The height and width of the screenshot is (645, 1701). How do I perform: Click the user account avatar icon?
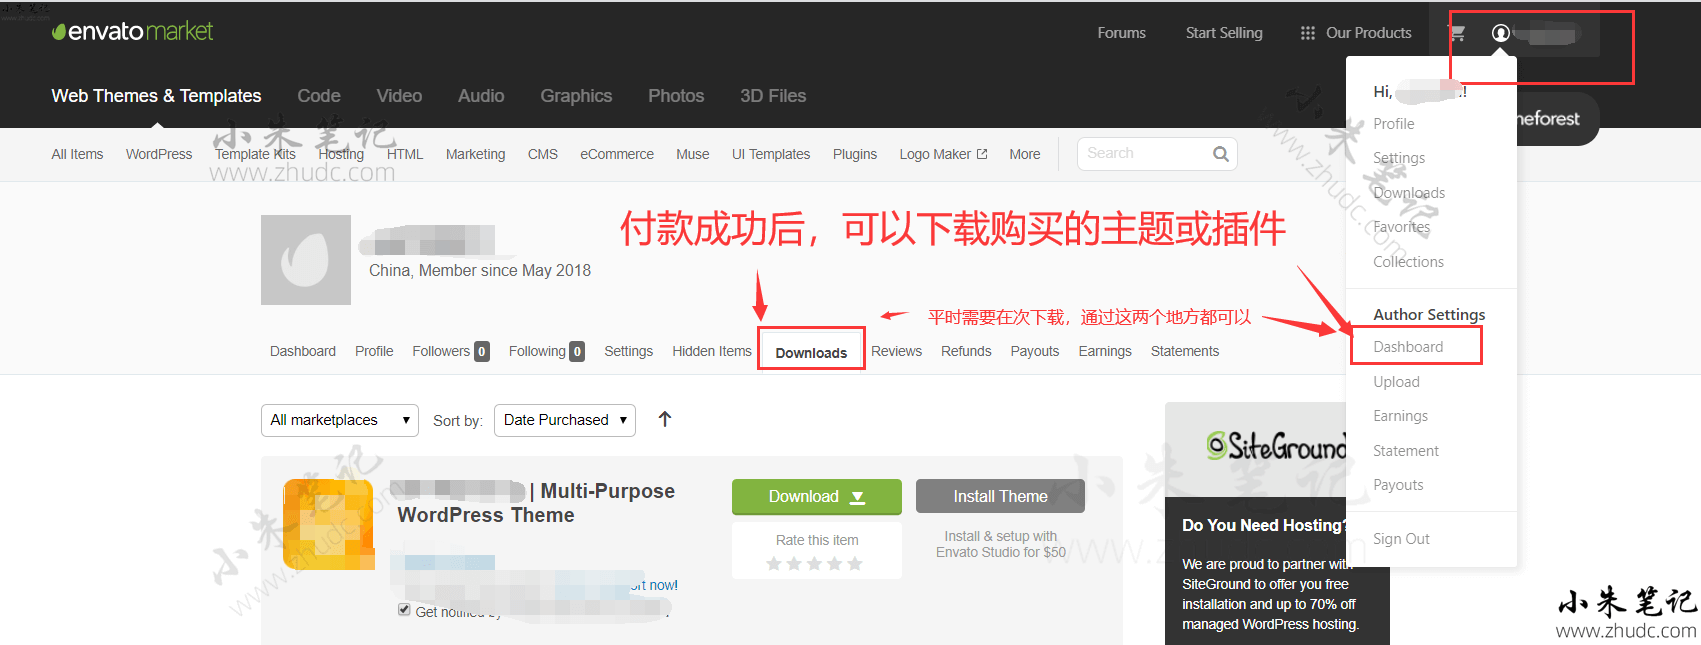pos(1500,33)
